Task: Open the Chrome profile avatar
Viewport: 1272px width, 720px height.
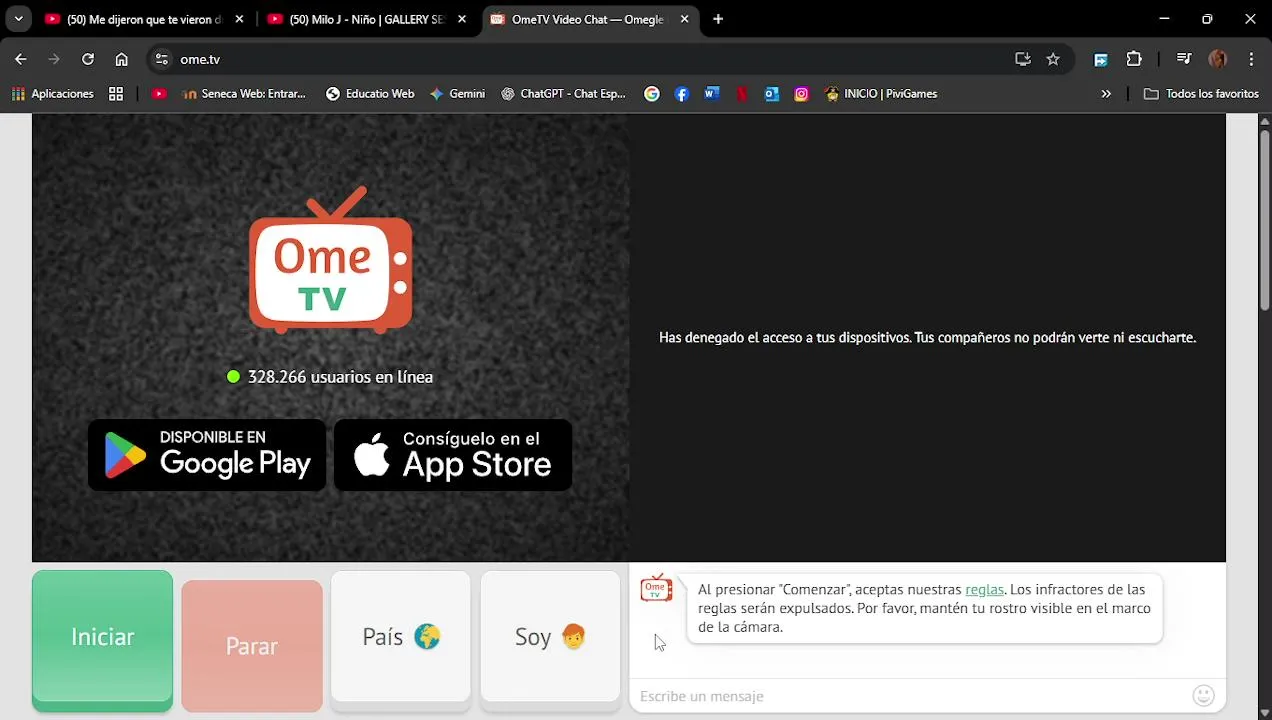Action: (1218, 59)
